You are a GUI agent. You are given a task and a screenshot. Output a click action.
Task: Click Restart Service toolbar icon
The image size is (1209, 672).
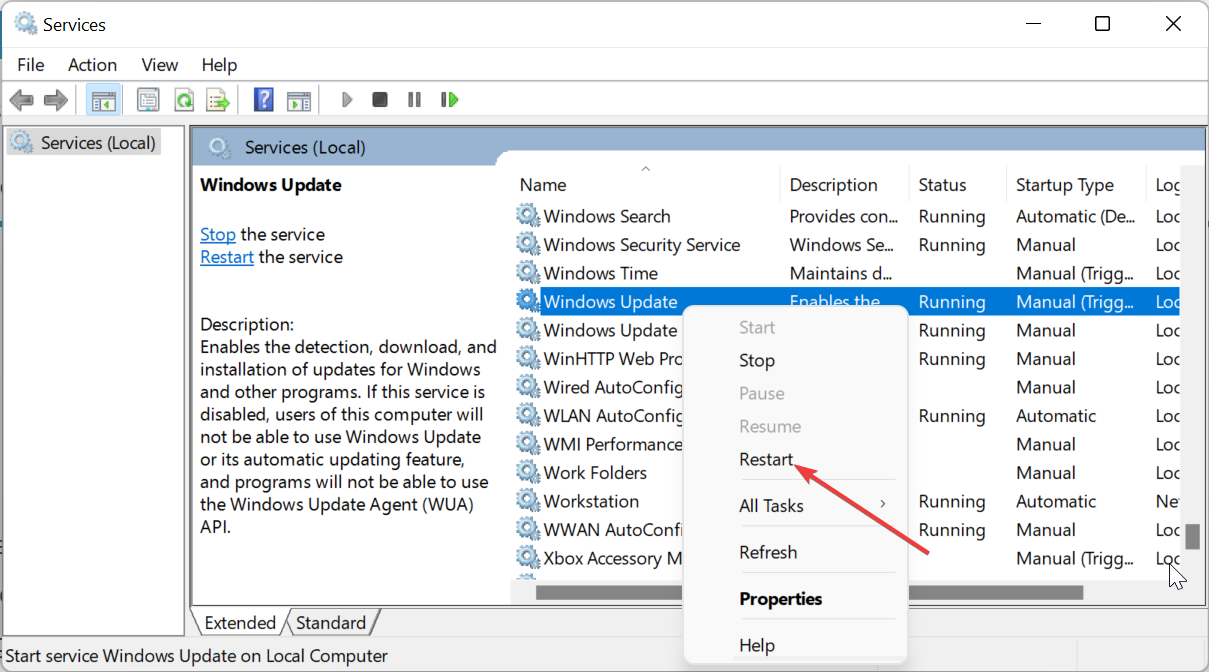[450, 100]
